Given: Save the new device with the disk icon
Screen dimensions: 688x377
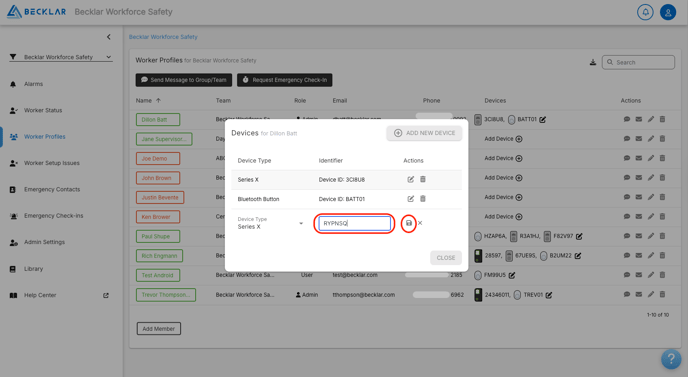Looking at the screenshot, I should coord(408,223).
